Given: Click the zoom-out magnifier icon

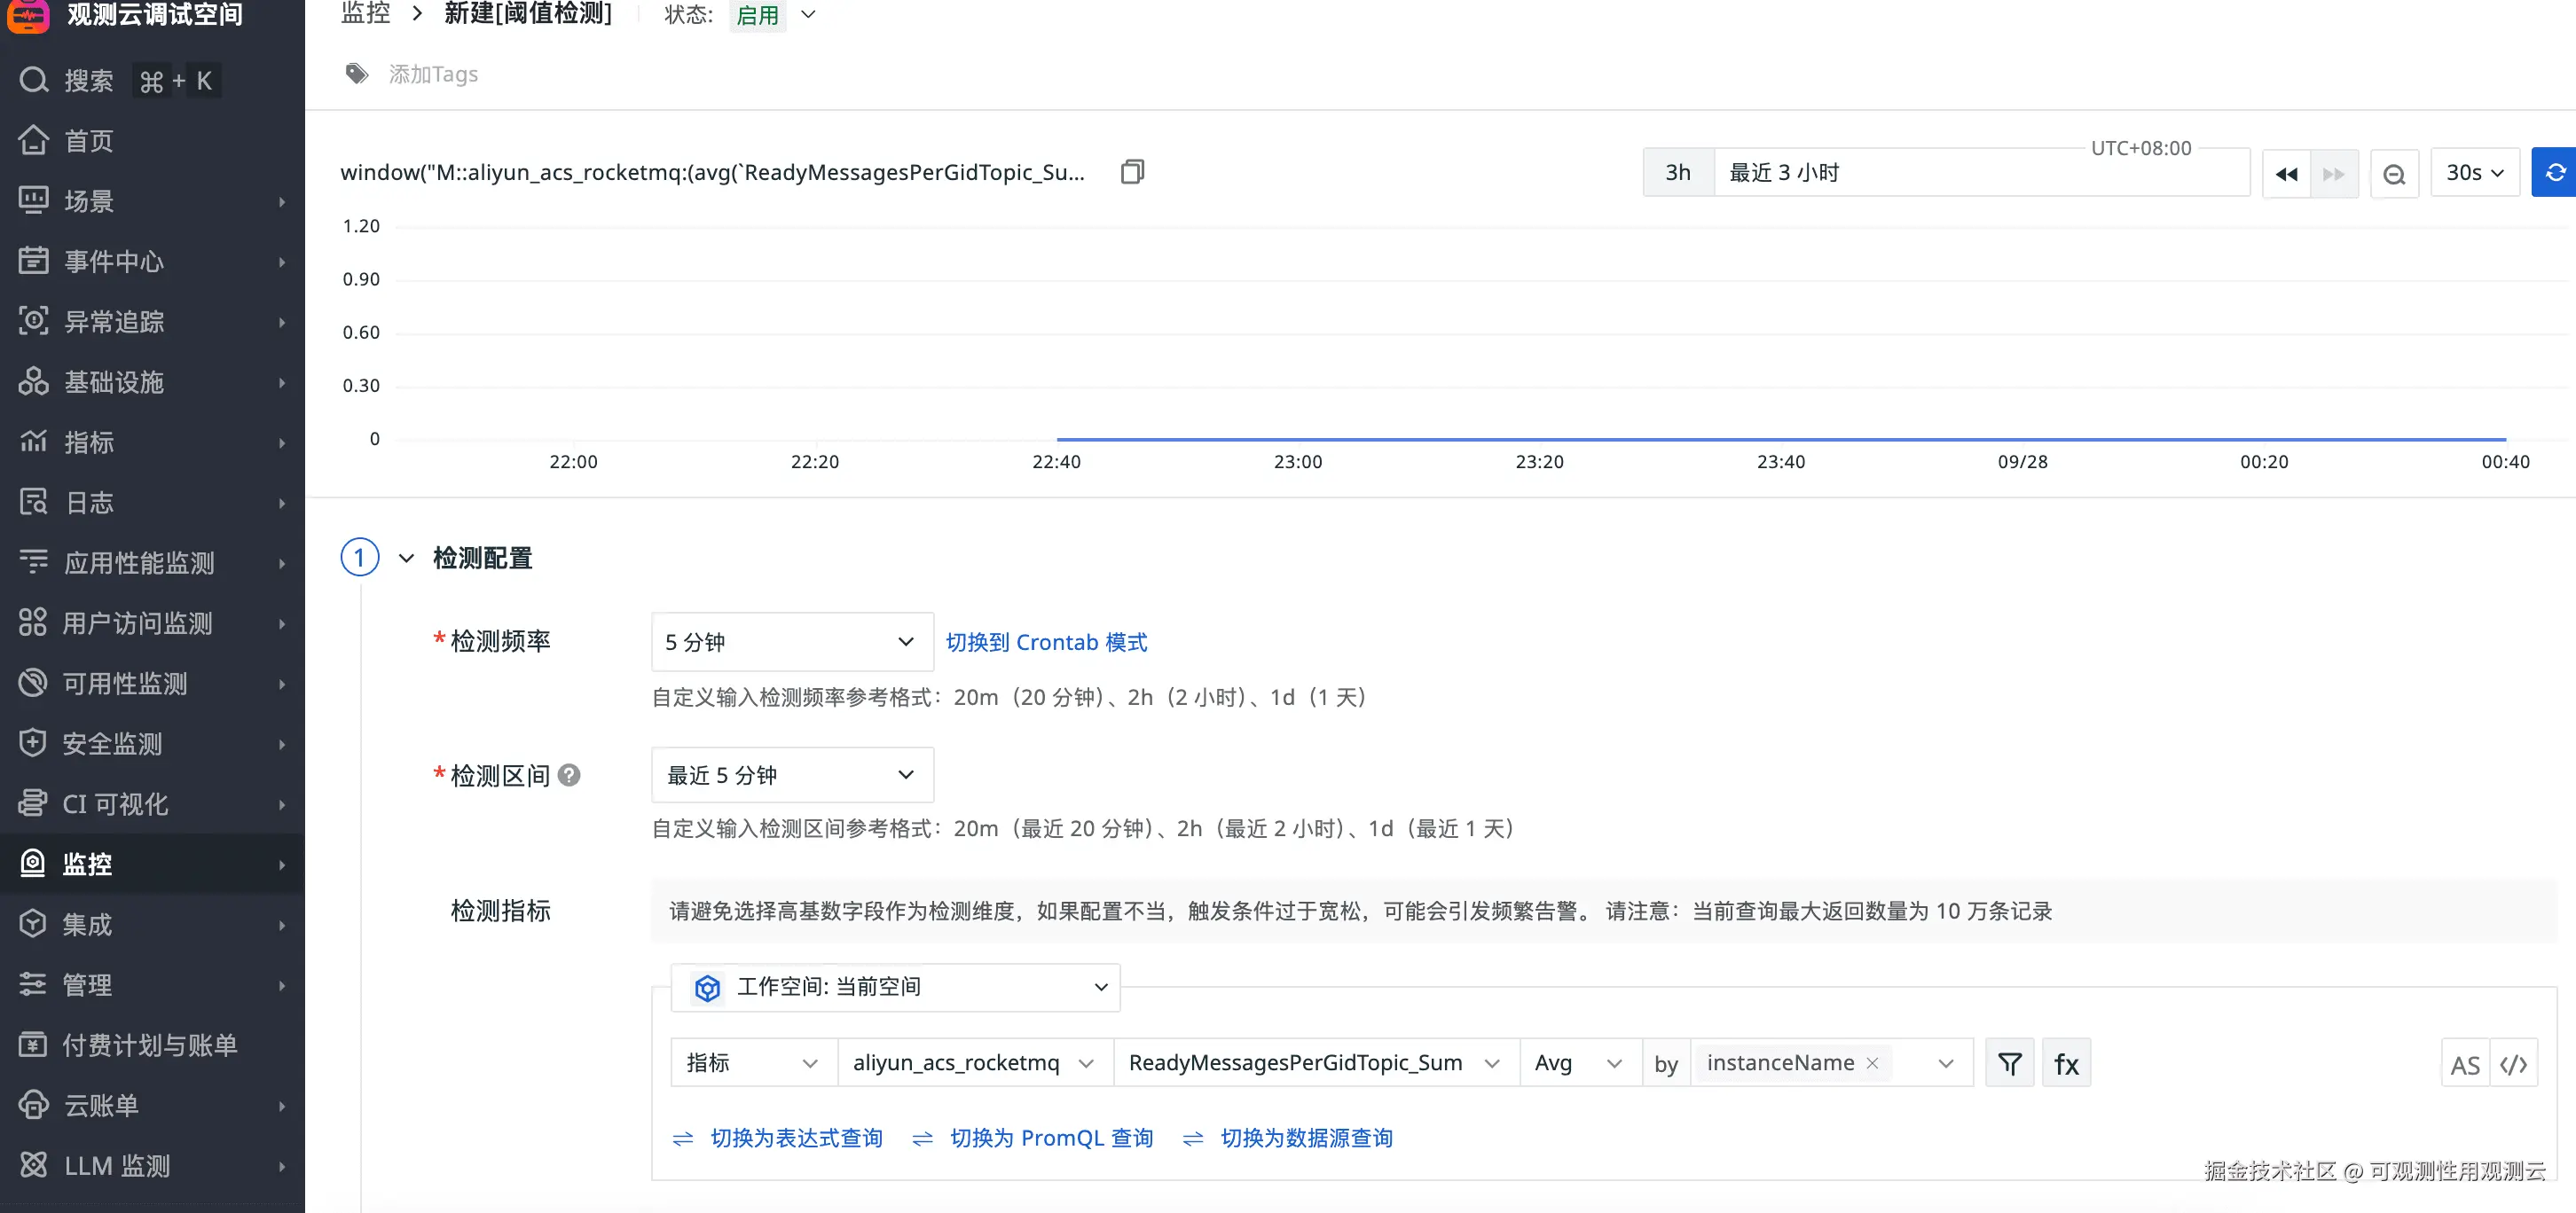Looking at the screenshot, I should click(2394, 174).
